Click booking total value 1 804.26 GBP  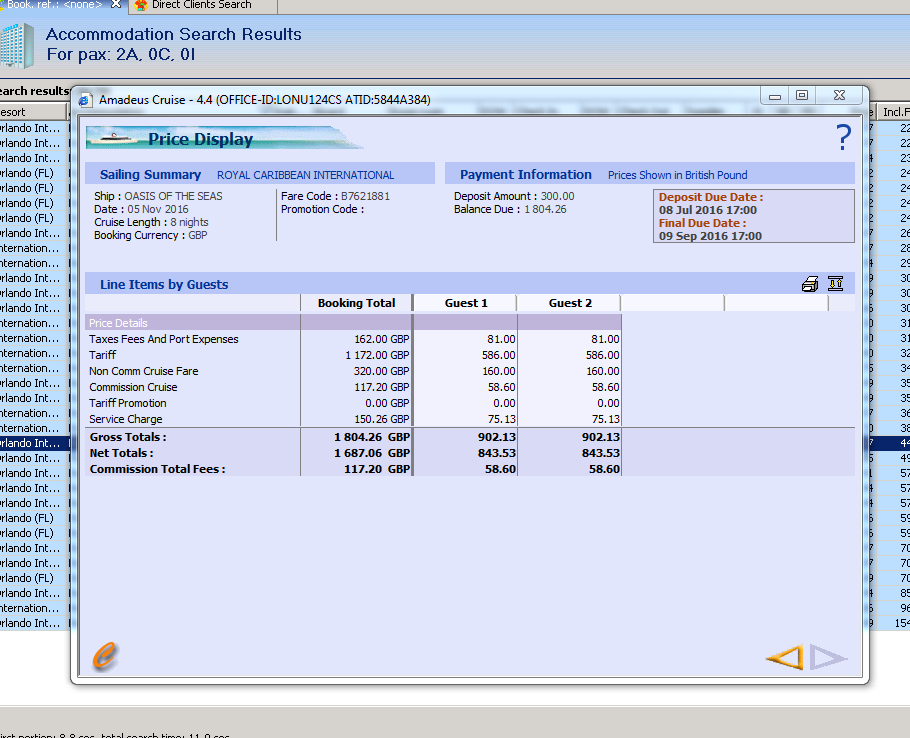371,437
